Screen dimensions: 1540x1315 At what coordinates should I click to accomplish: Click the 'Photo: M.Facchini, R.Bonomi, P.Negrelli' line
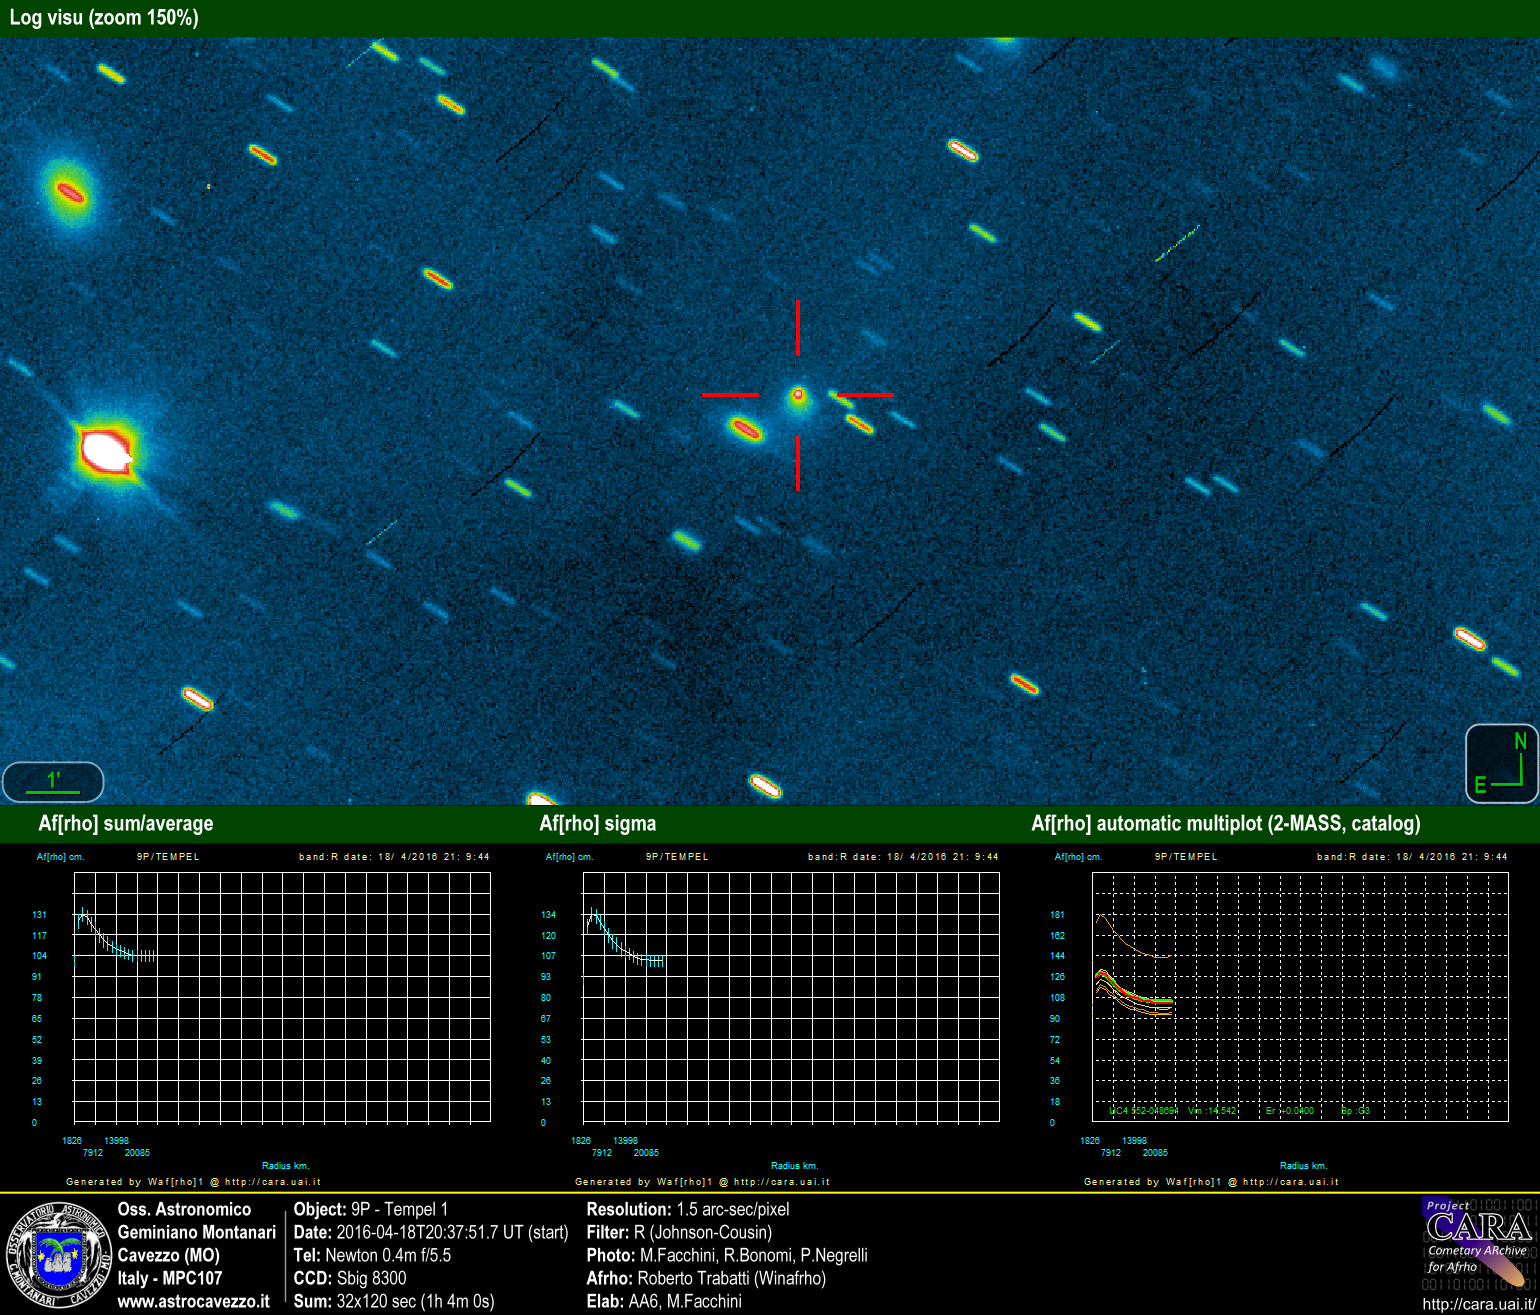pyautogui.click(x=727, y=1255)
